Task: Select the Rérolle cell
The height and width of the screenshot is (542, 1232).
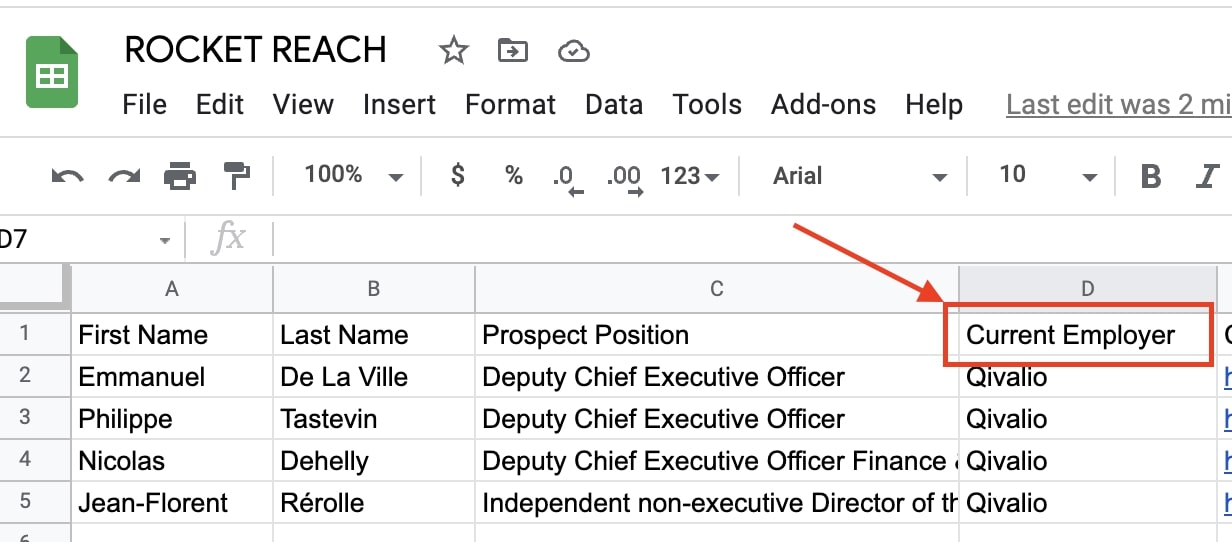Action: click(373, 502)
